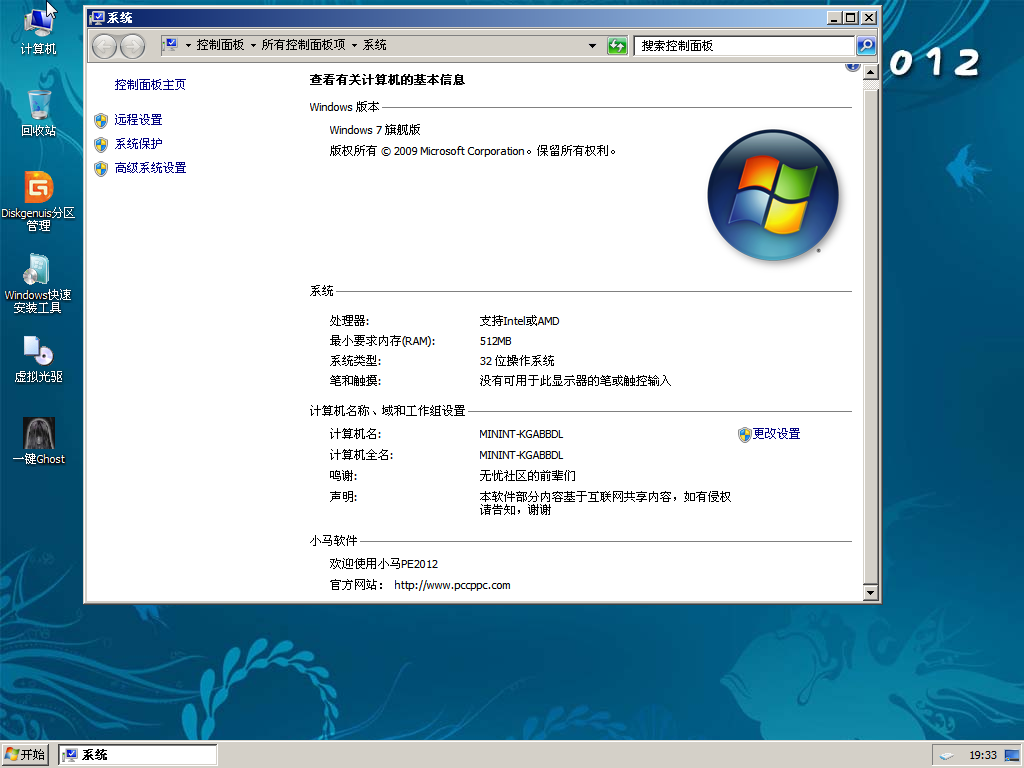Open Diskgenius partition manager desktop icon
Viewport: 1024px width, 768px height.
point(38,188)
